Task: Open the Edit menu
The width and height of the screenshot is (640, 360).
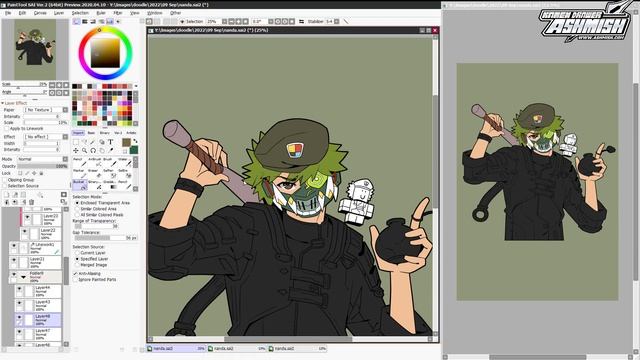Action: tap(22, 13)
